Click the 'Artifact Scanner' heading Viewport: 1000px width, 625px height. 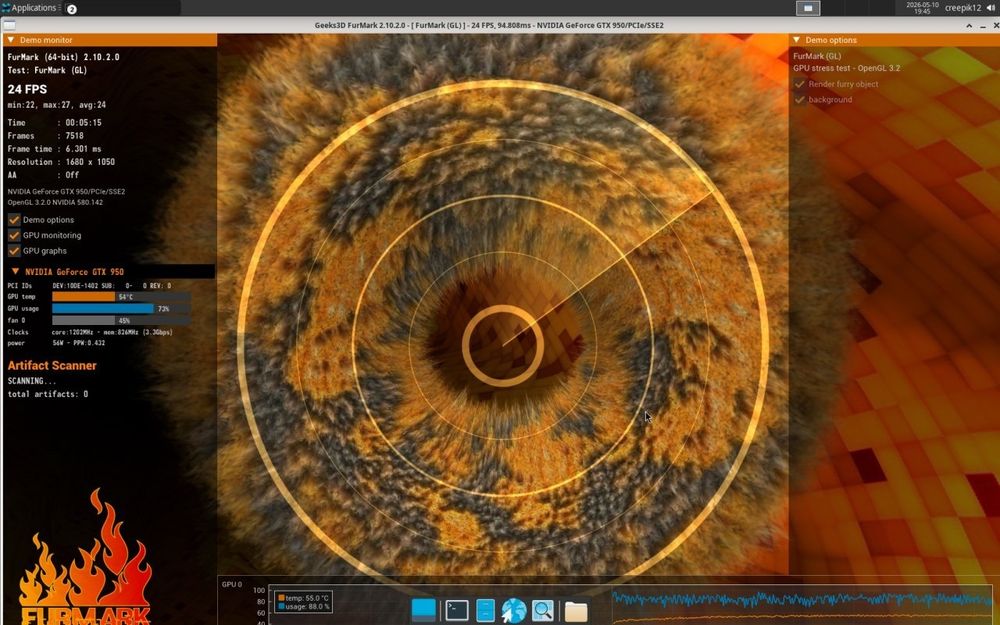tap(52, 365)
